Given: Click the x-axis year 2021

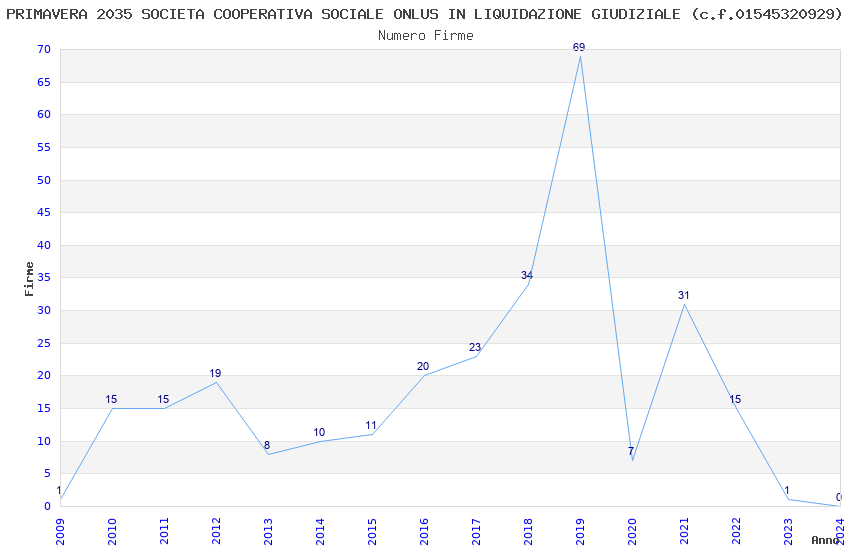Looking at the screenshot, I should pos(684,531).
